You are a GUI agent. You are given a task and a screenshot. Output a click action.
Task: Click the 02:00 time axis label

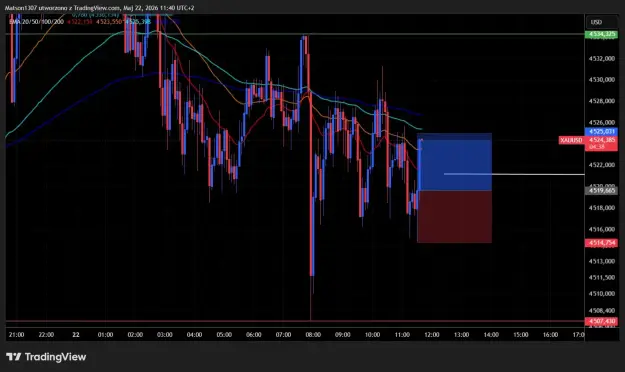135,335
